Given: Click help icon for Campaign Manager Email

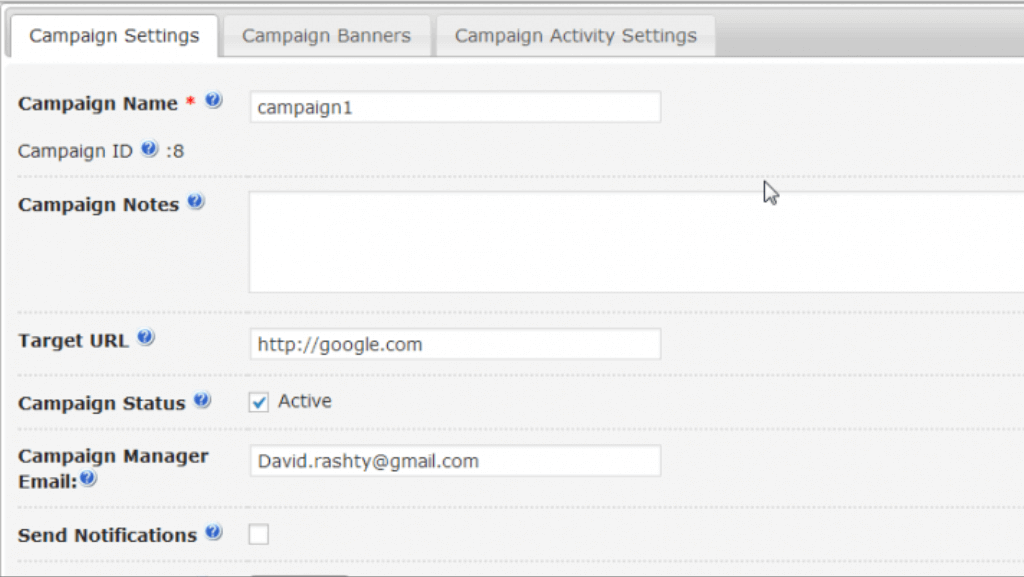Looking at the screenshot, I should point(89,480).
